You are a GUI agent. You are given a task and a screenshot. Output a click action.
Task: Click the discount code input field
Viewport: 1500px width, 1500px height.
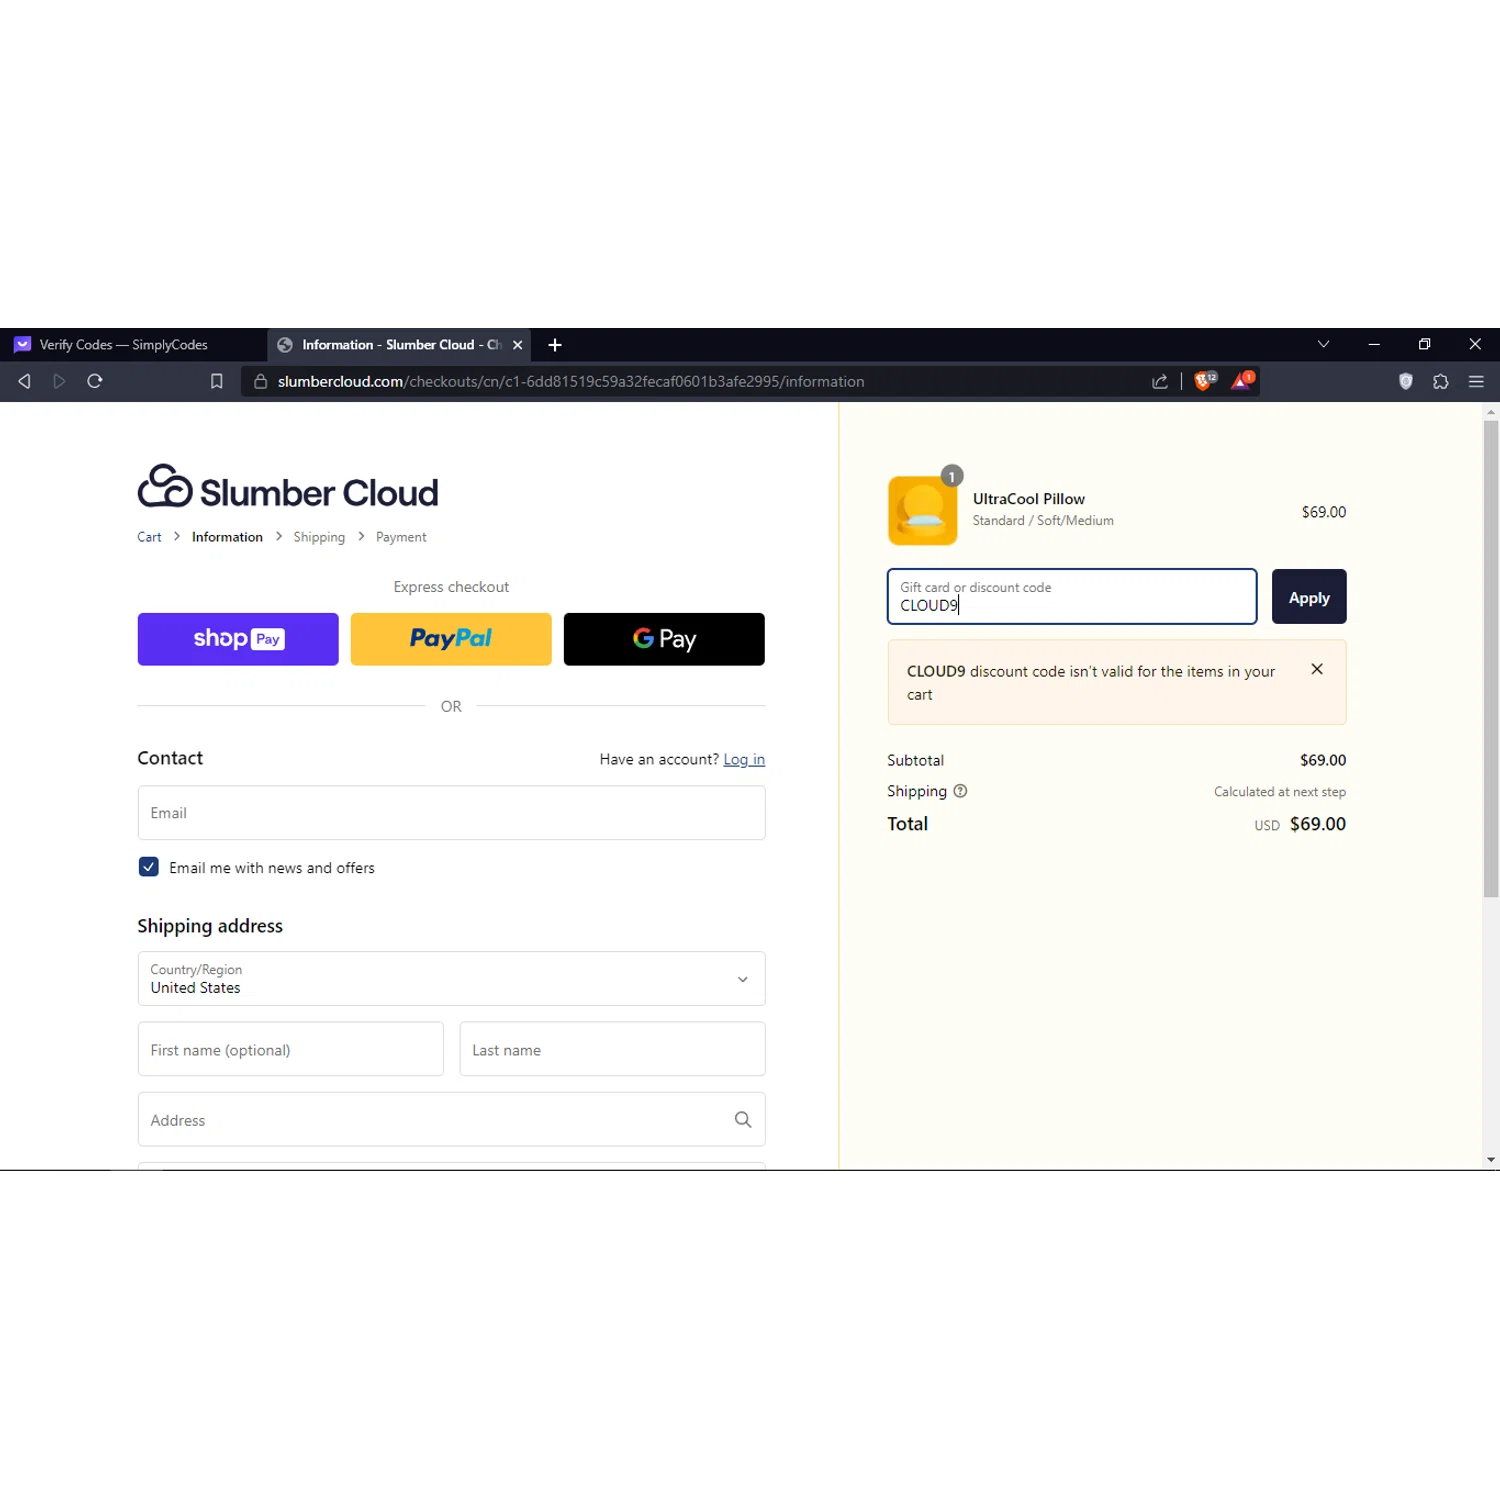[x=1072, y=597]
